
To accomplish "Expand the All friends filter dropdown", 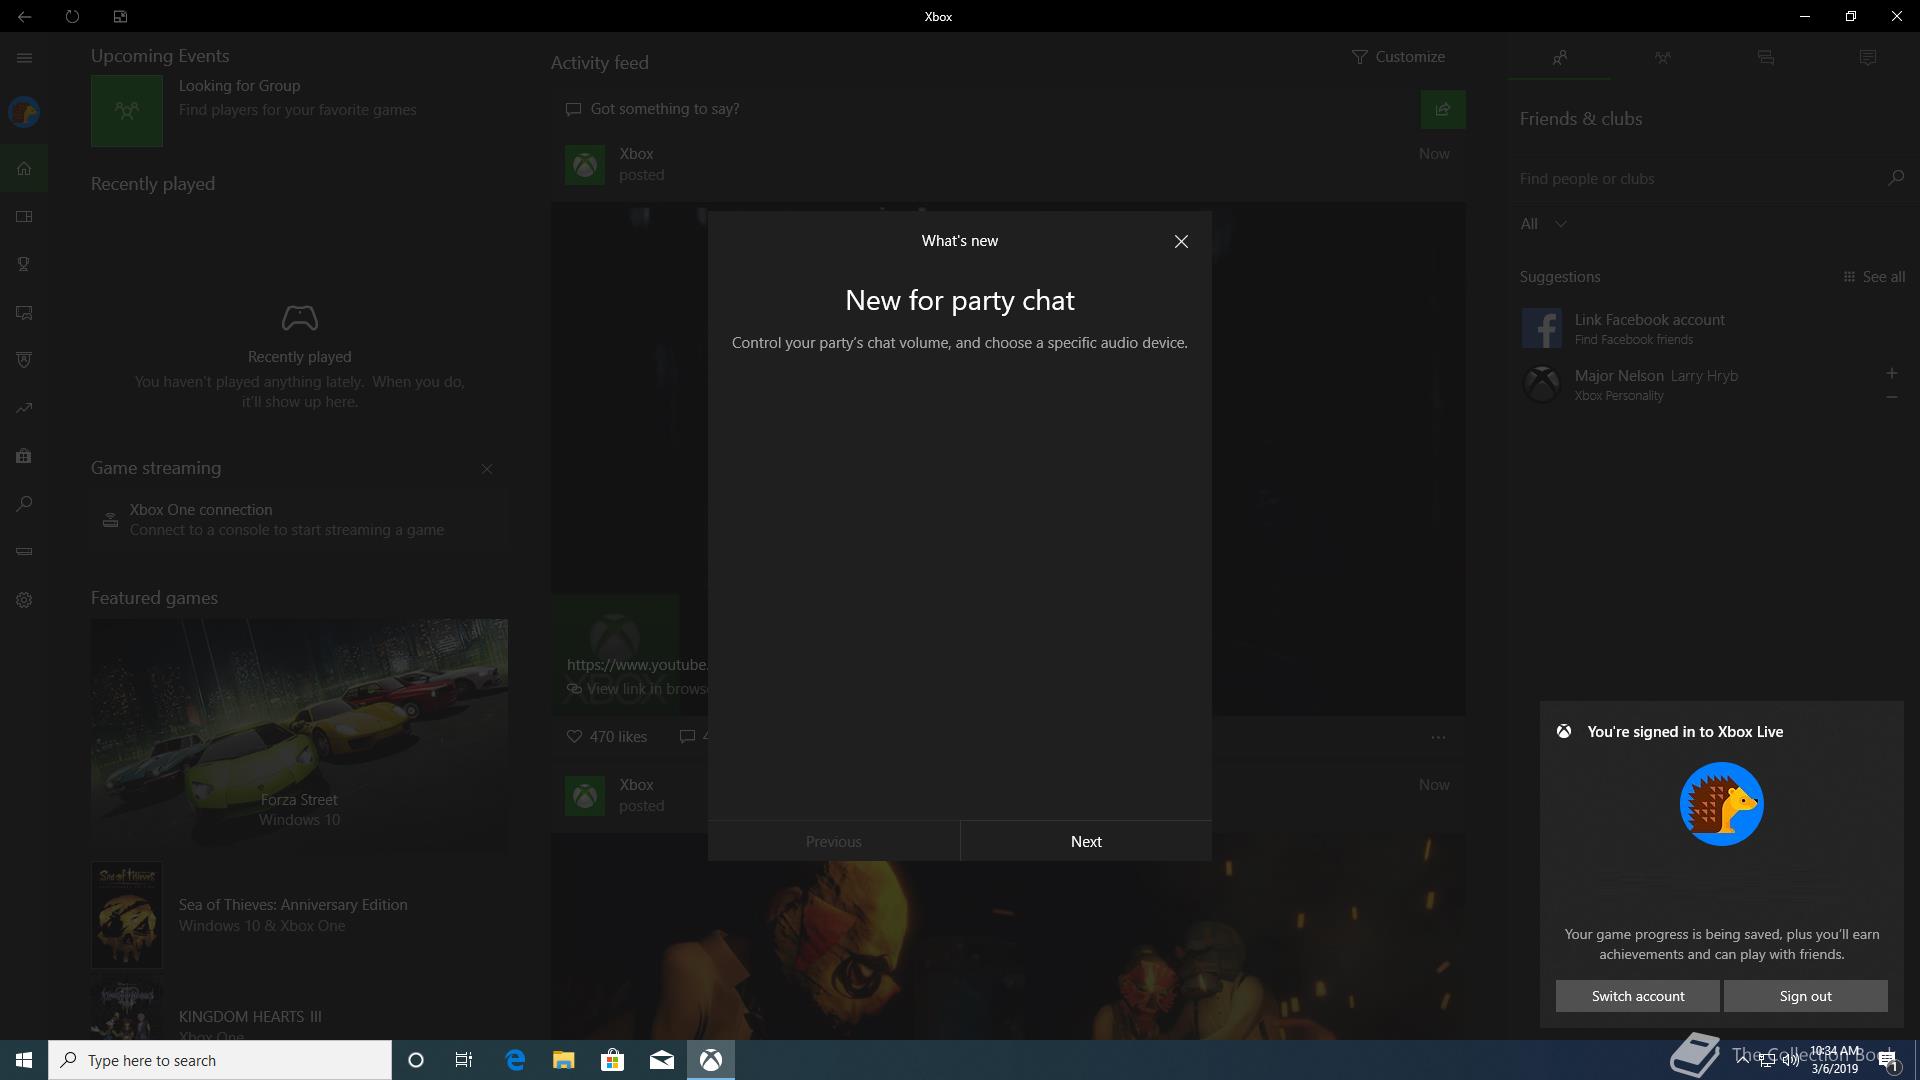I will tap(1543, 224).
